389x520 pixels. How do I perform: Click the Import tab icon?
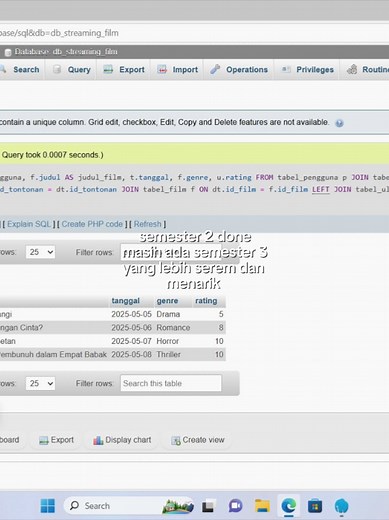point(162,70)
